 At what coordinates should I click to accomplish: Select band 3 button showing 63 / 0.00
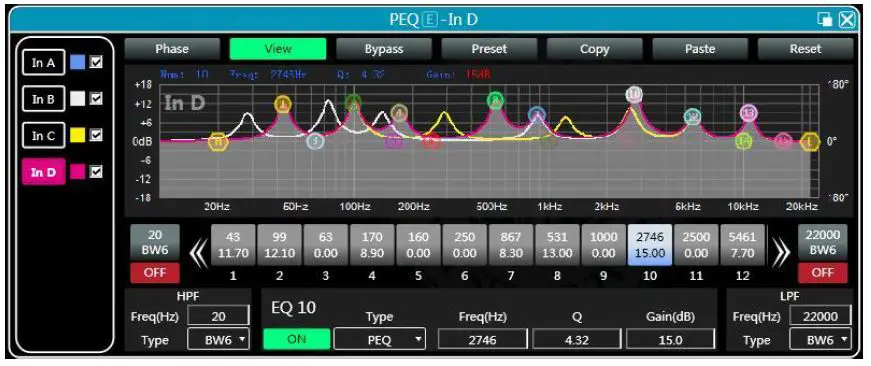pos(326,245)
